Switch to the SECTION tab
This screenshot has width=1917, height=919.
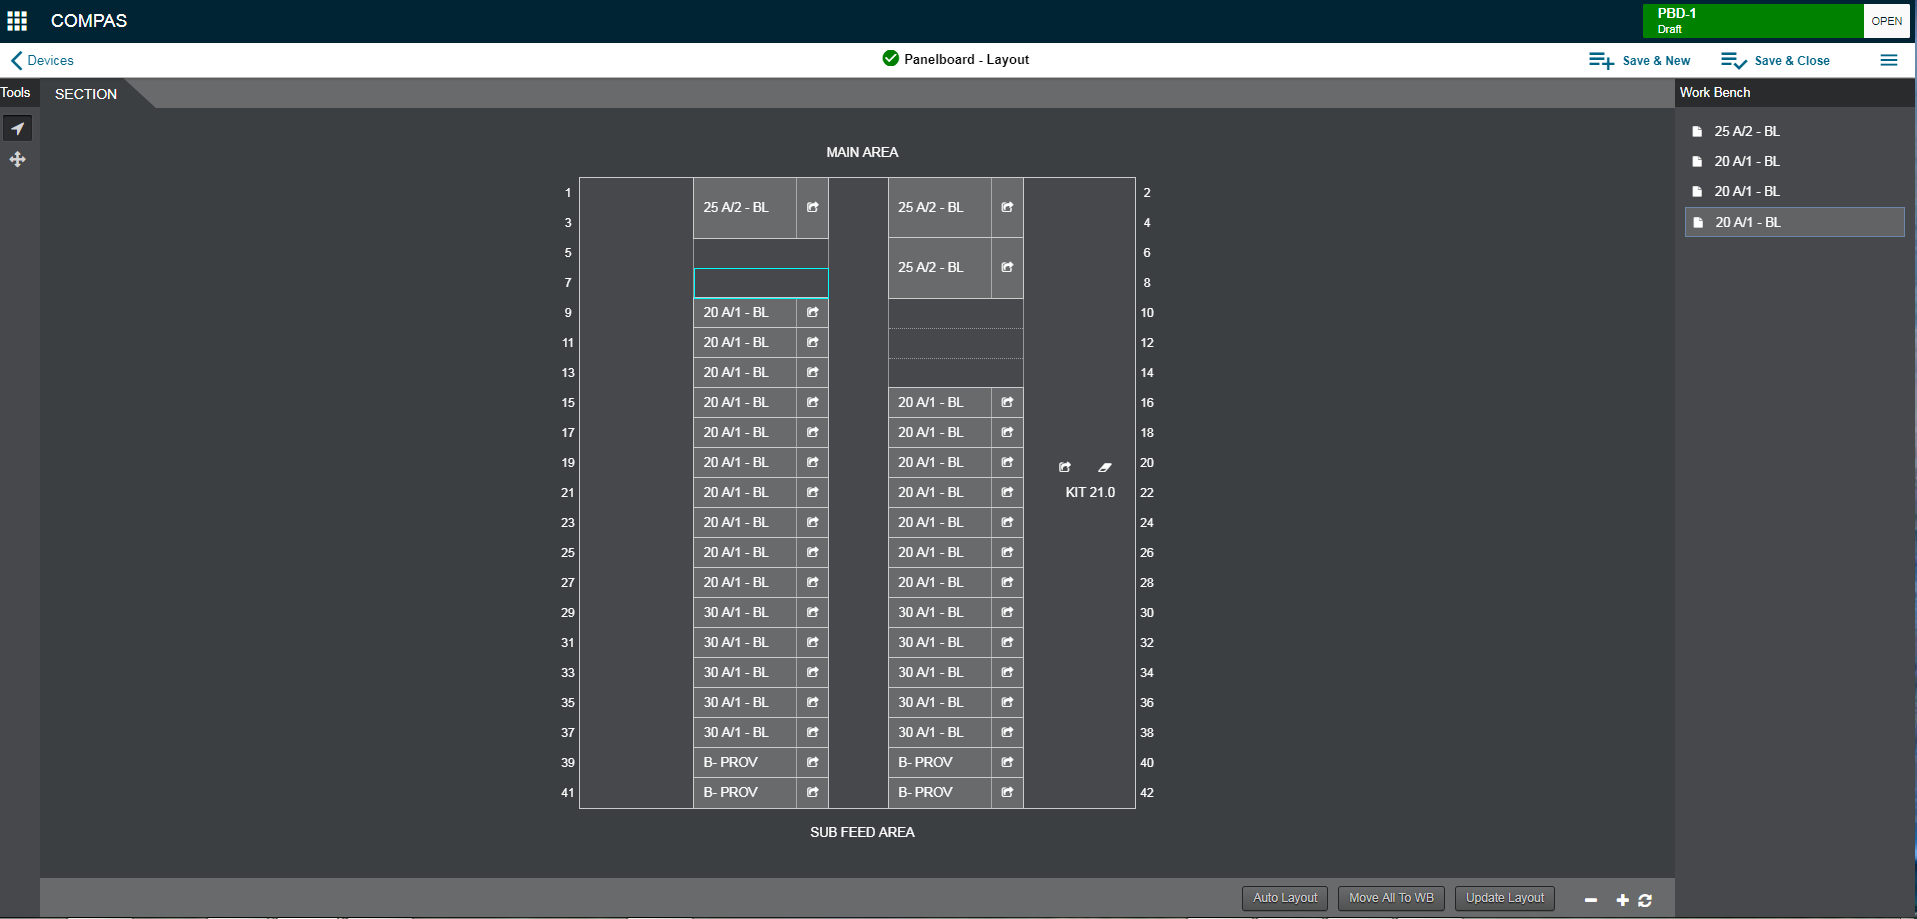86,94
